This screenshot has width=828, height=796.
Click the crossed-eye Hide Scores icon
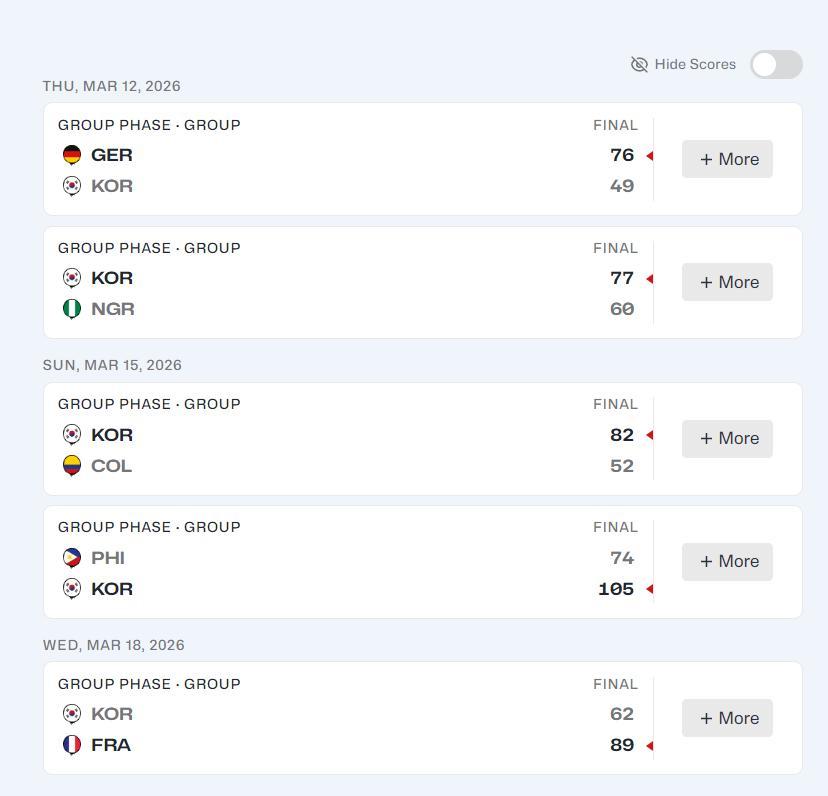[639, 65]
